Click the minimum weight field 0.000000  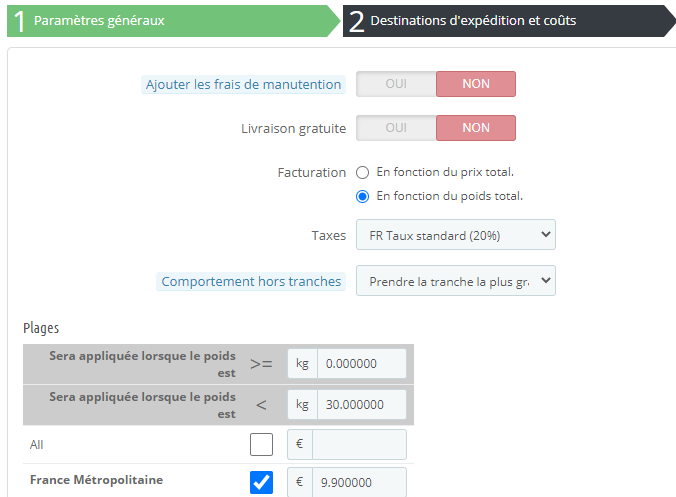(x=361, y=364)
